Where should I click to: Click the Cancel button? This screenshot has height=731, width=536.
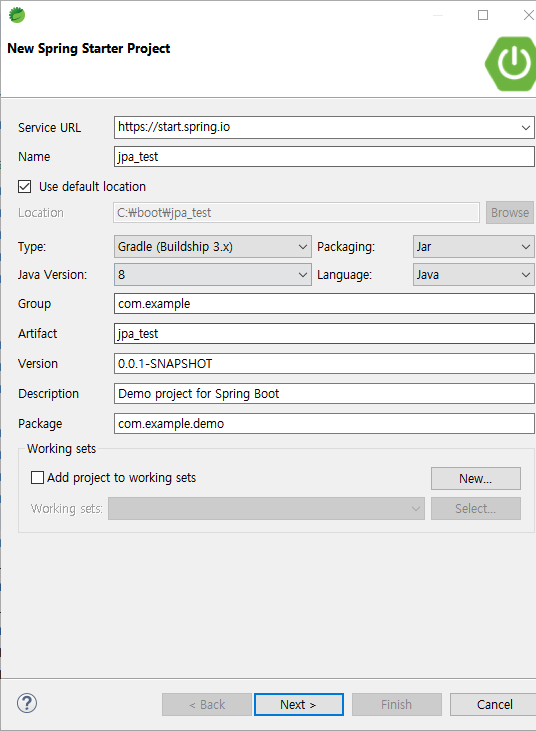(x=494, y=704)
